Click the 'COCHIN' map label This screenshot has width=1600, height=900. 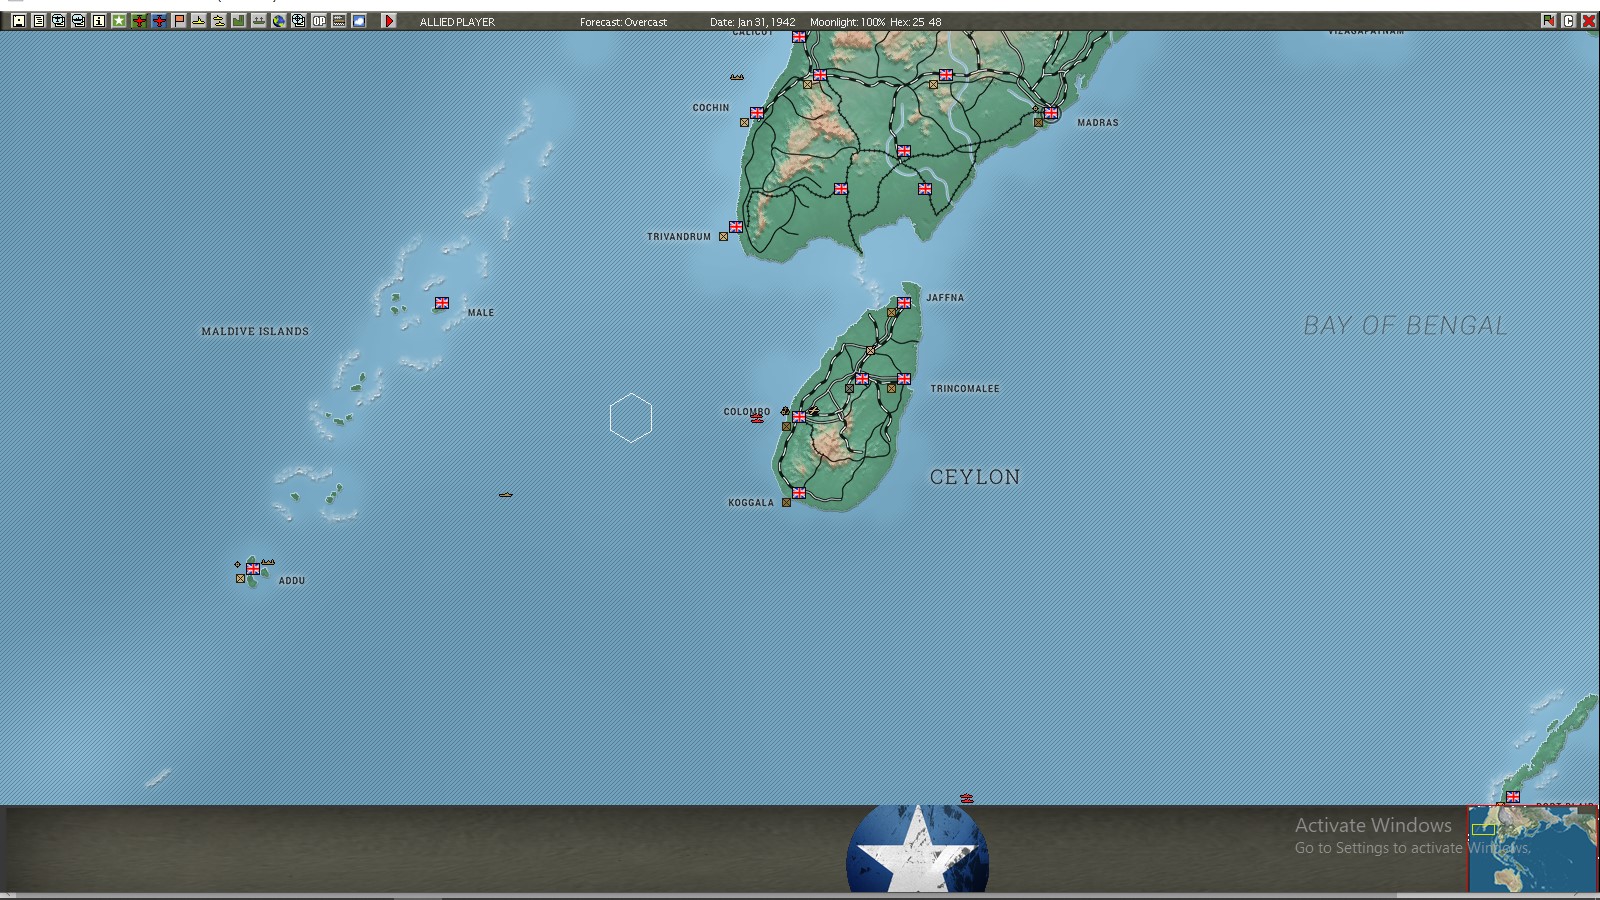coord(711,108)
